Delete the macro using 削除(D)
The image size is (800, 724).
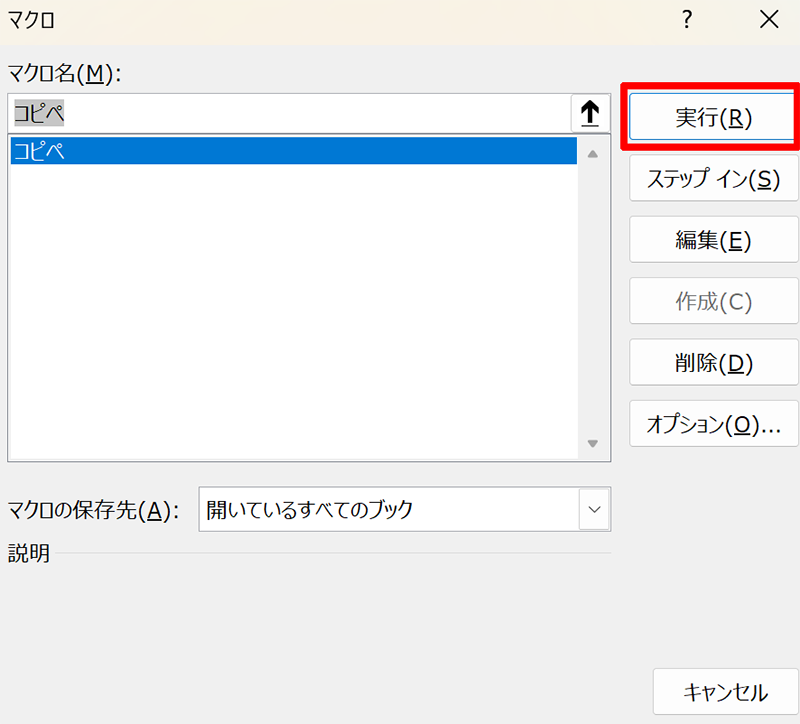713,363
